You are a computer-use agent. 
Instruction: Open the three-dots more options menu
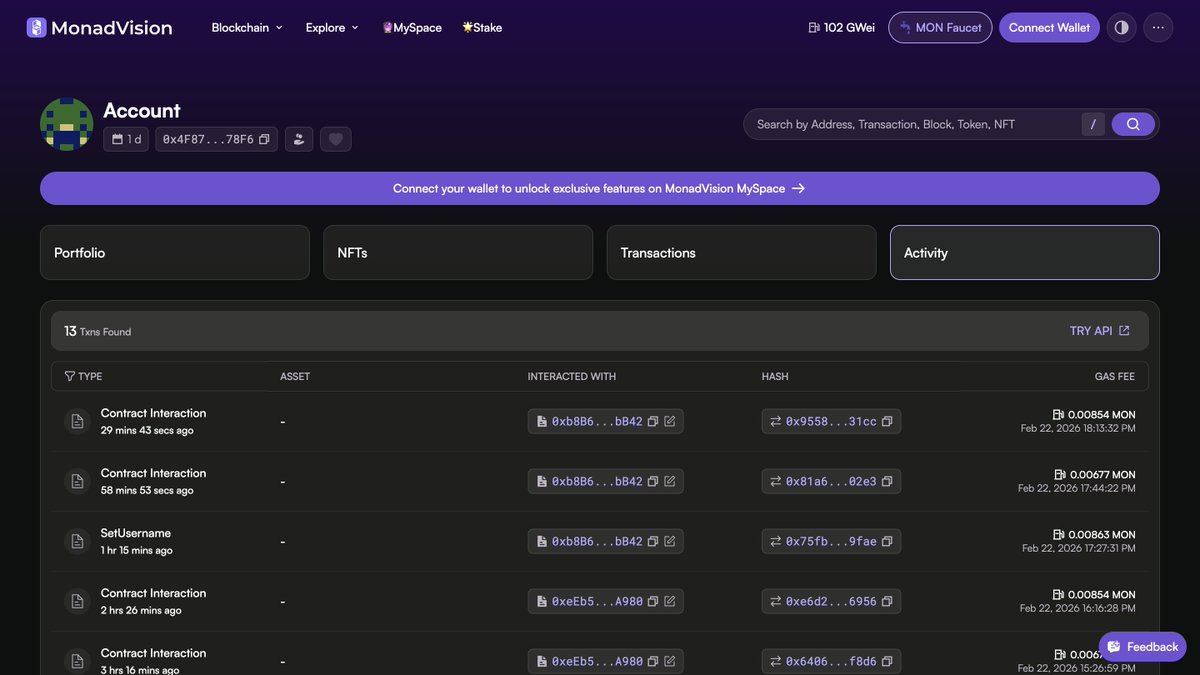(1158, 27)
